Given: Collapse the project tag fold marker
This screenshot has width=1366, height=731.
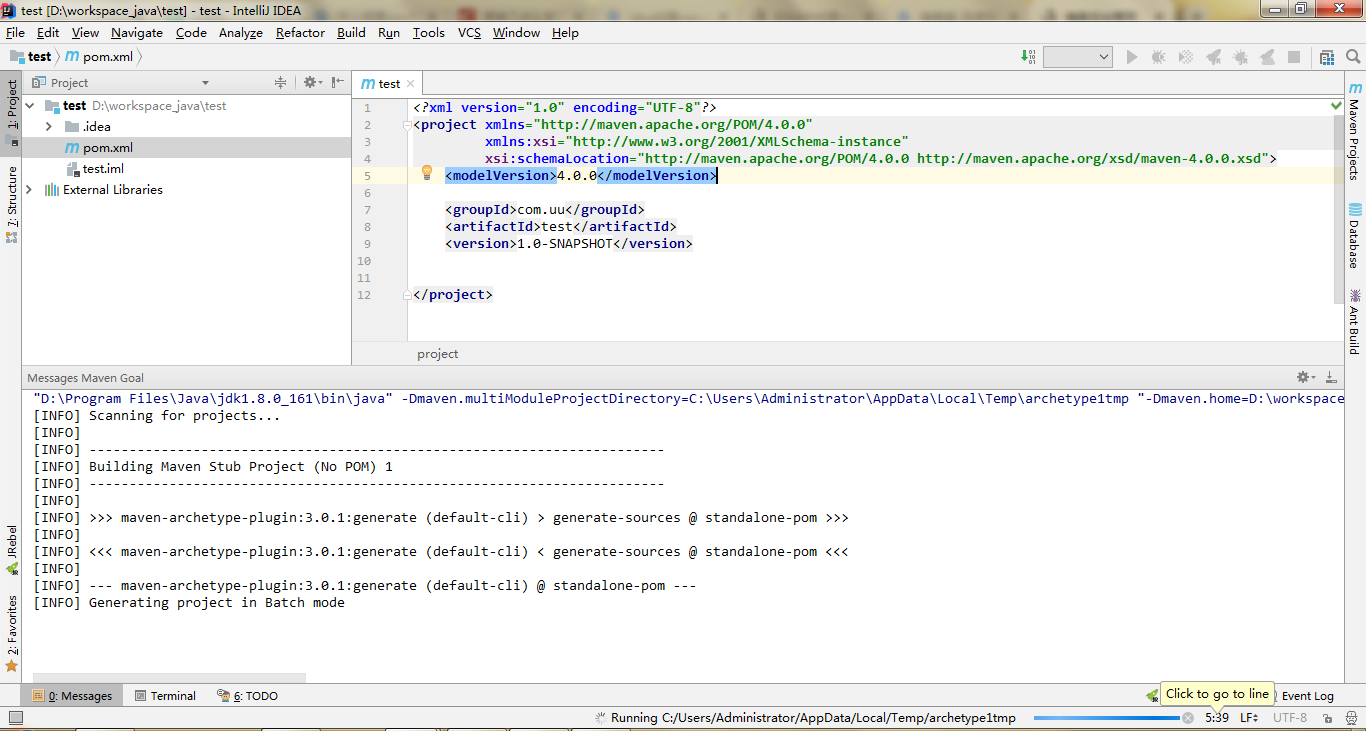Looking at the screenshot, I should [405, 125].
